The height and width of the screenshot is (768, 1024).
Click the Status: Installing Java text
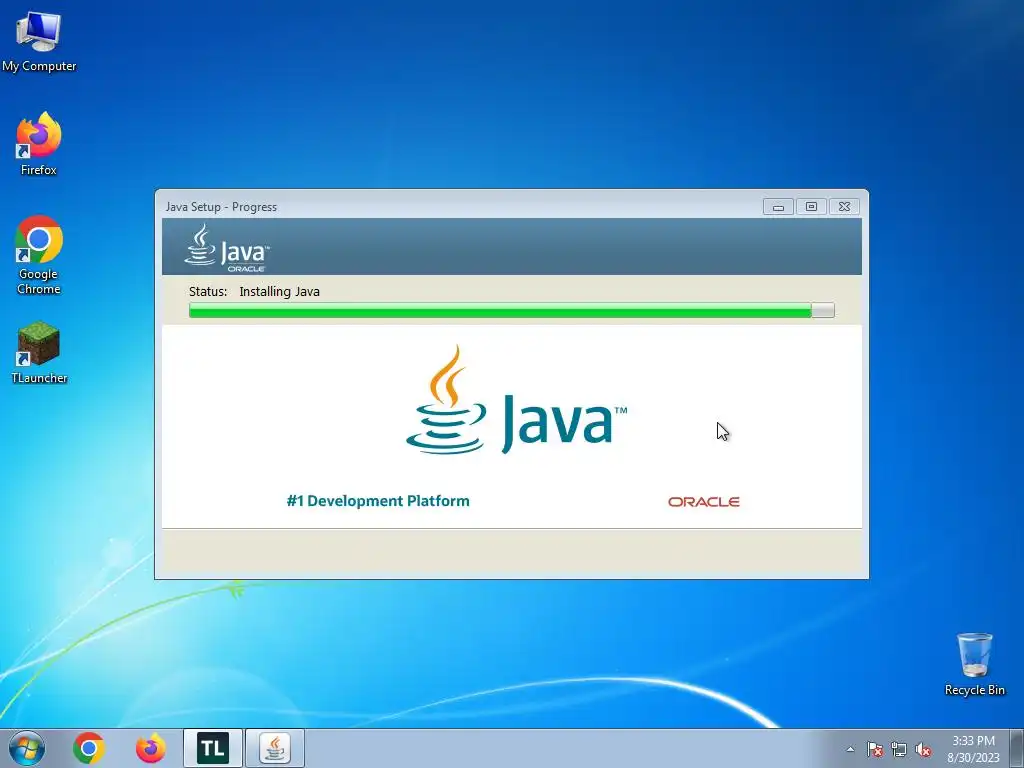pos(254,291)
